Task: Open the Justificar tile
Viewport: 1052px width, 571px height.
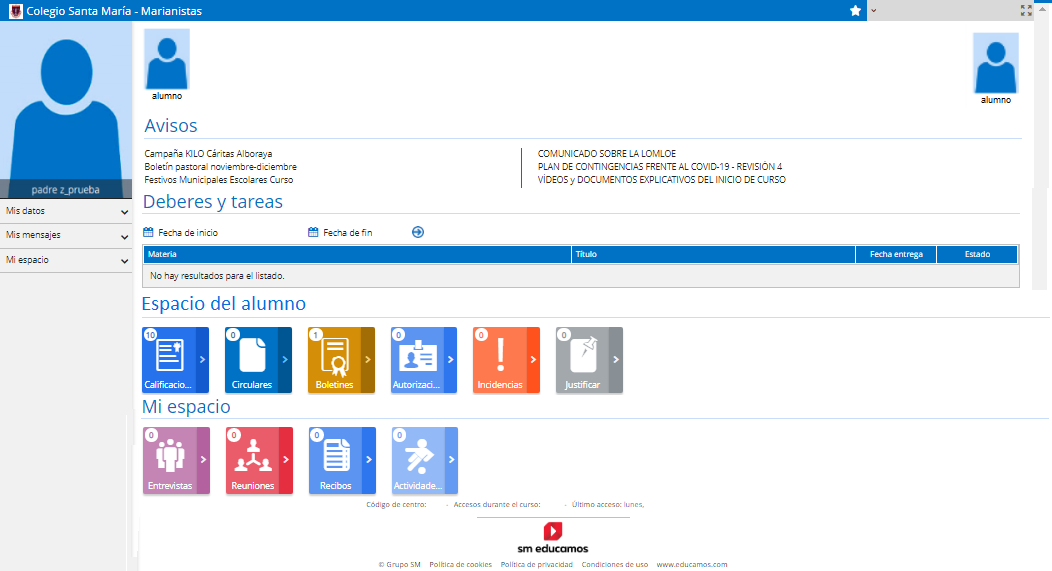Action: point(582,360)
